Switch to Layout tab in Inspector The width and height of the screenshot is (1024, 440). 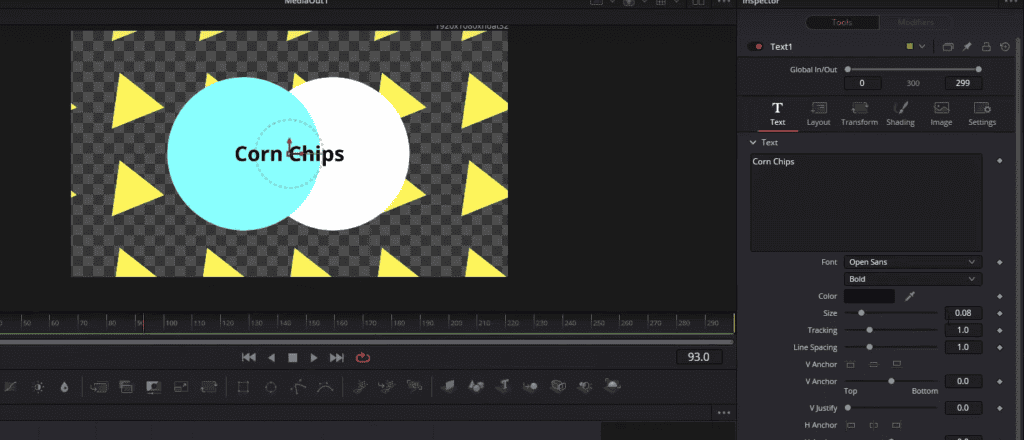[x=818, y=114]
